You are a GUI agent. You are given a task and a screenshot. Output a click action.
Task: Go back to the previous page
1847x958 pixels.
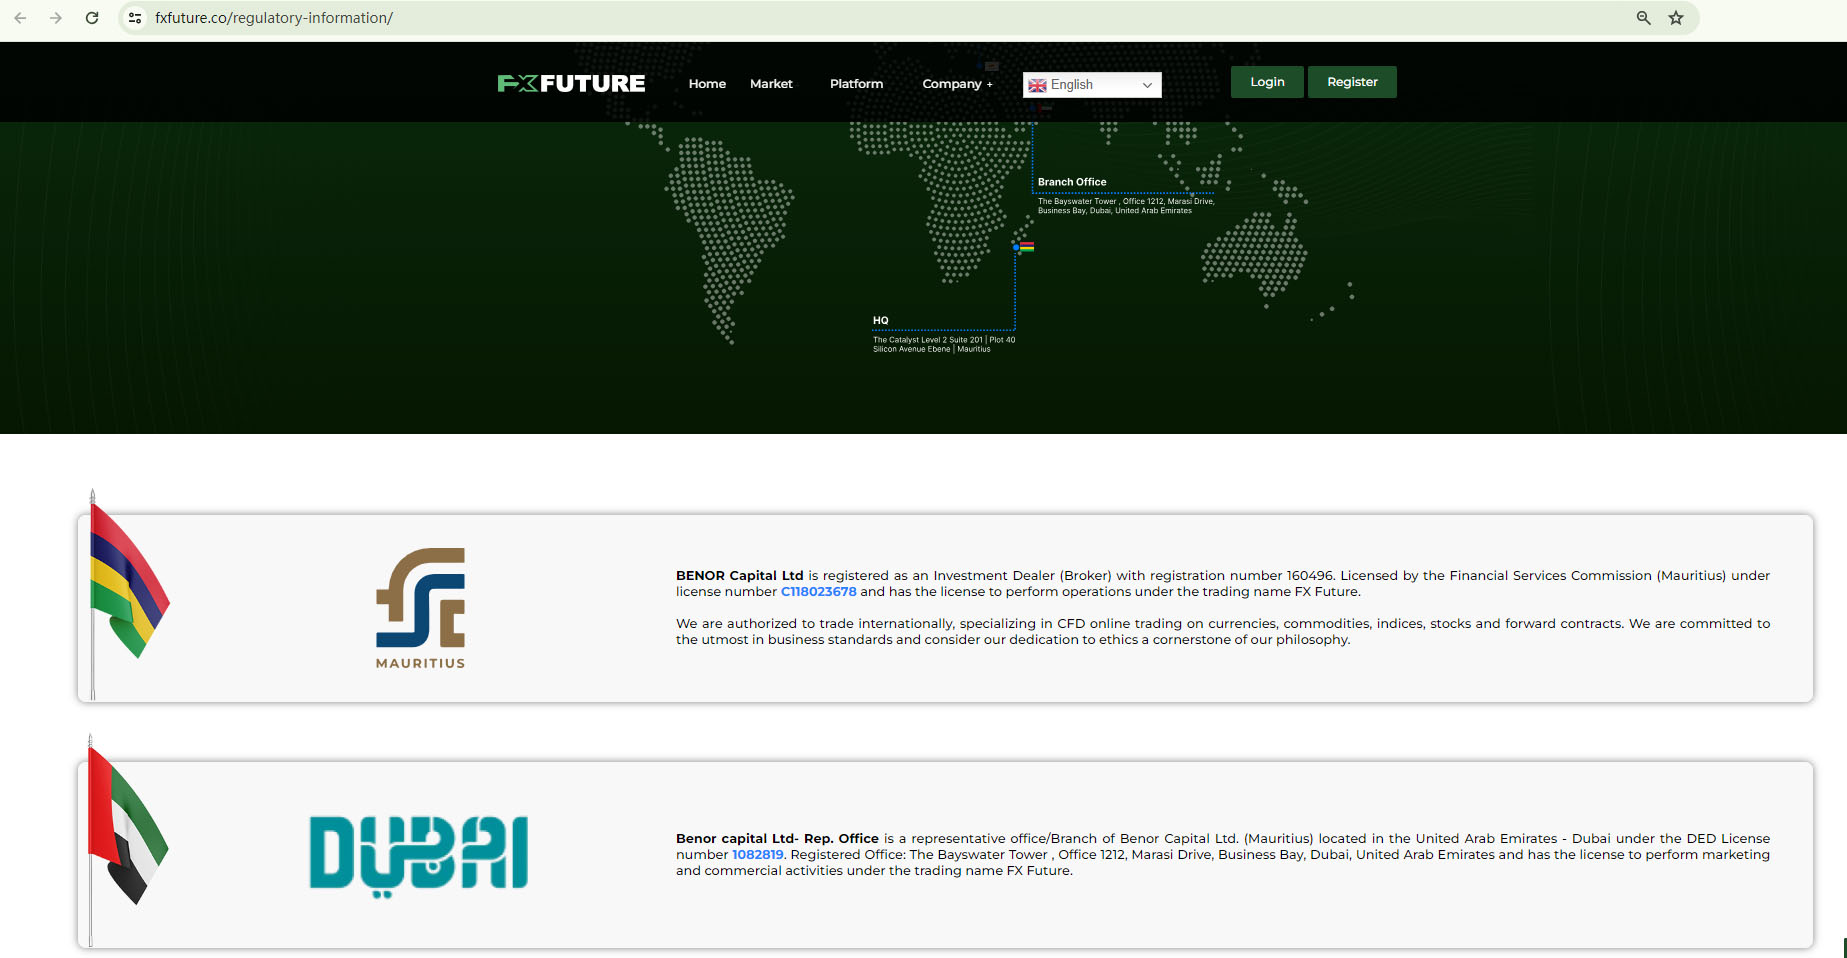coord(20,18)
